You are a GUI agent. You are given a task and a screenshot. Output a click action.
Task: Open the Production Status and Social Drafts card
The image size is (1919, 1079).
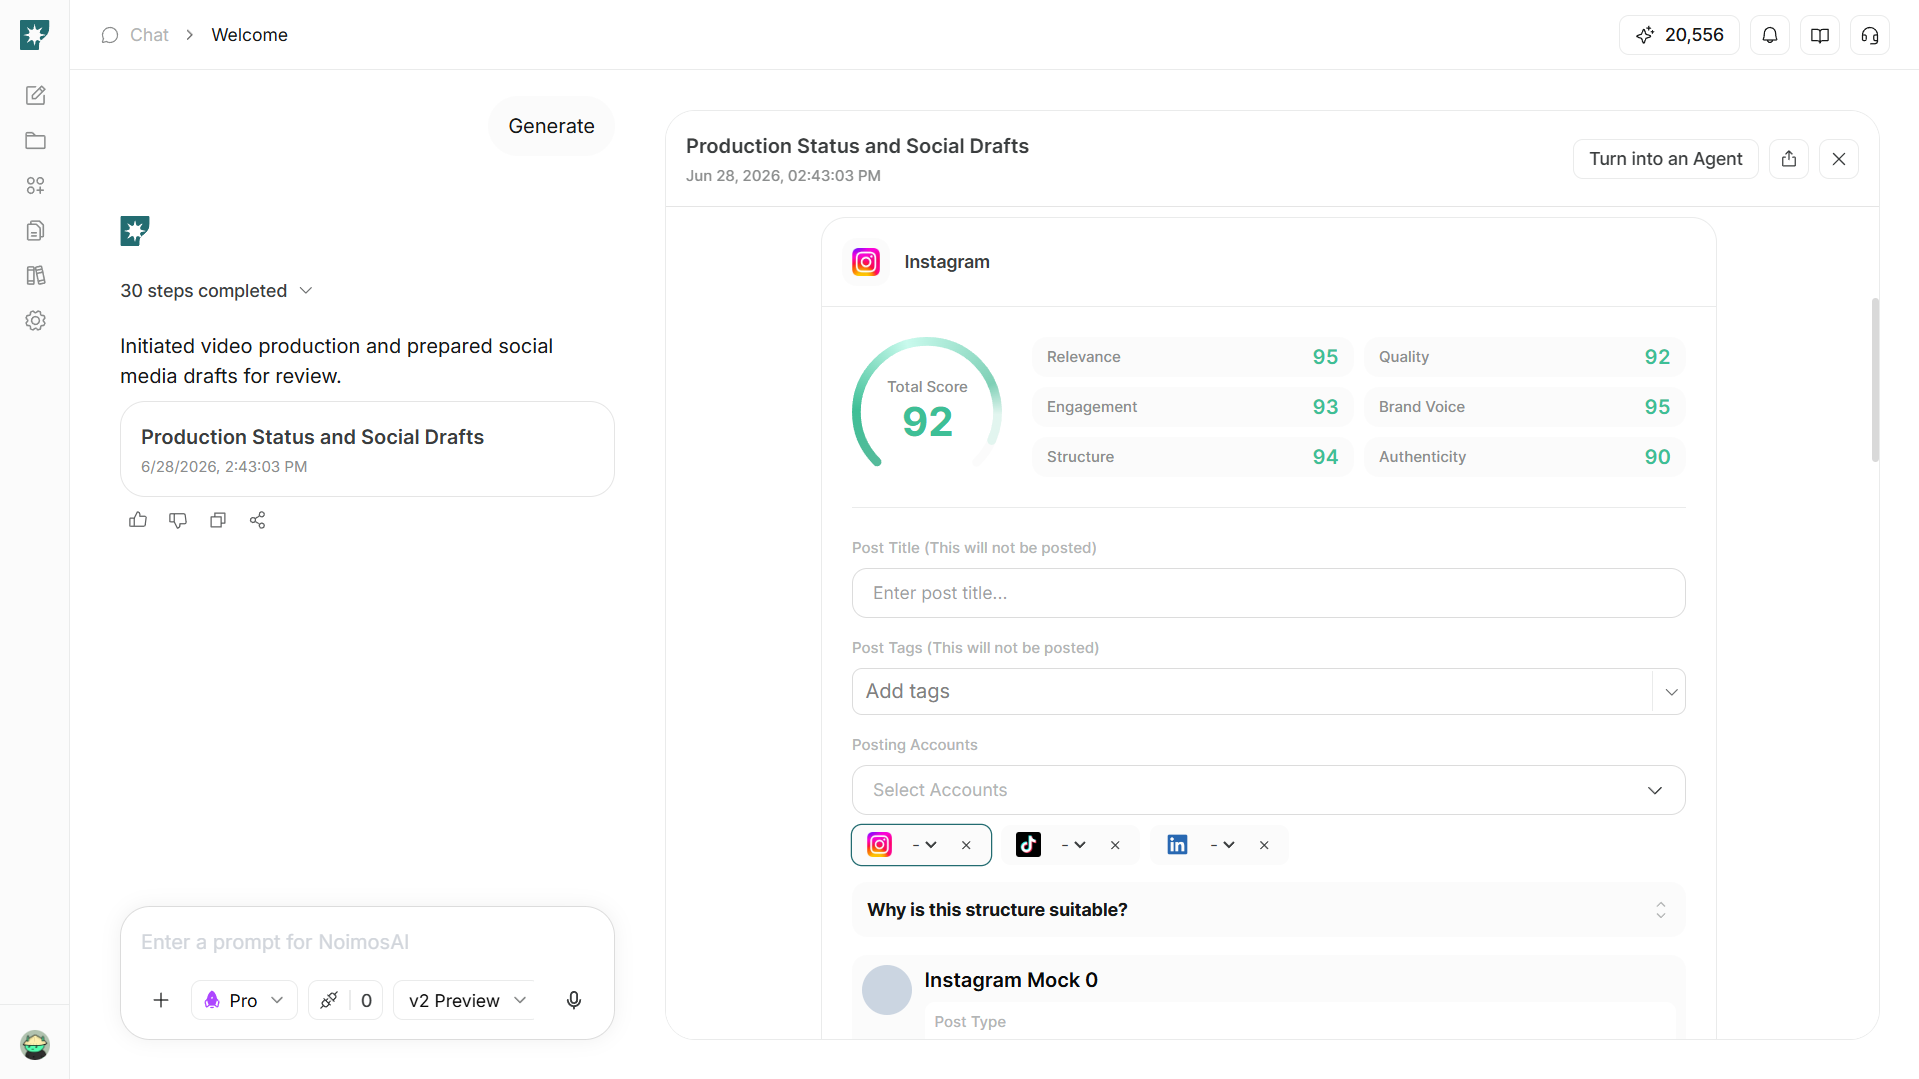click(x=367, y=449)
